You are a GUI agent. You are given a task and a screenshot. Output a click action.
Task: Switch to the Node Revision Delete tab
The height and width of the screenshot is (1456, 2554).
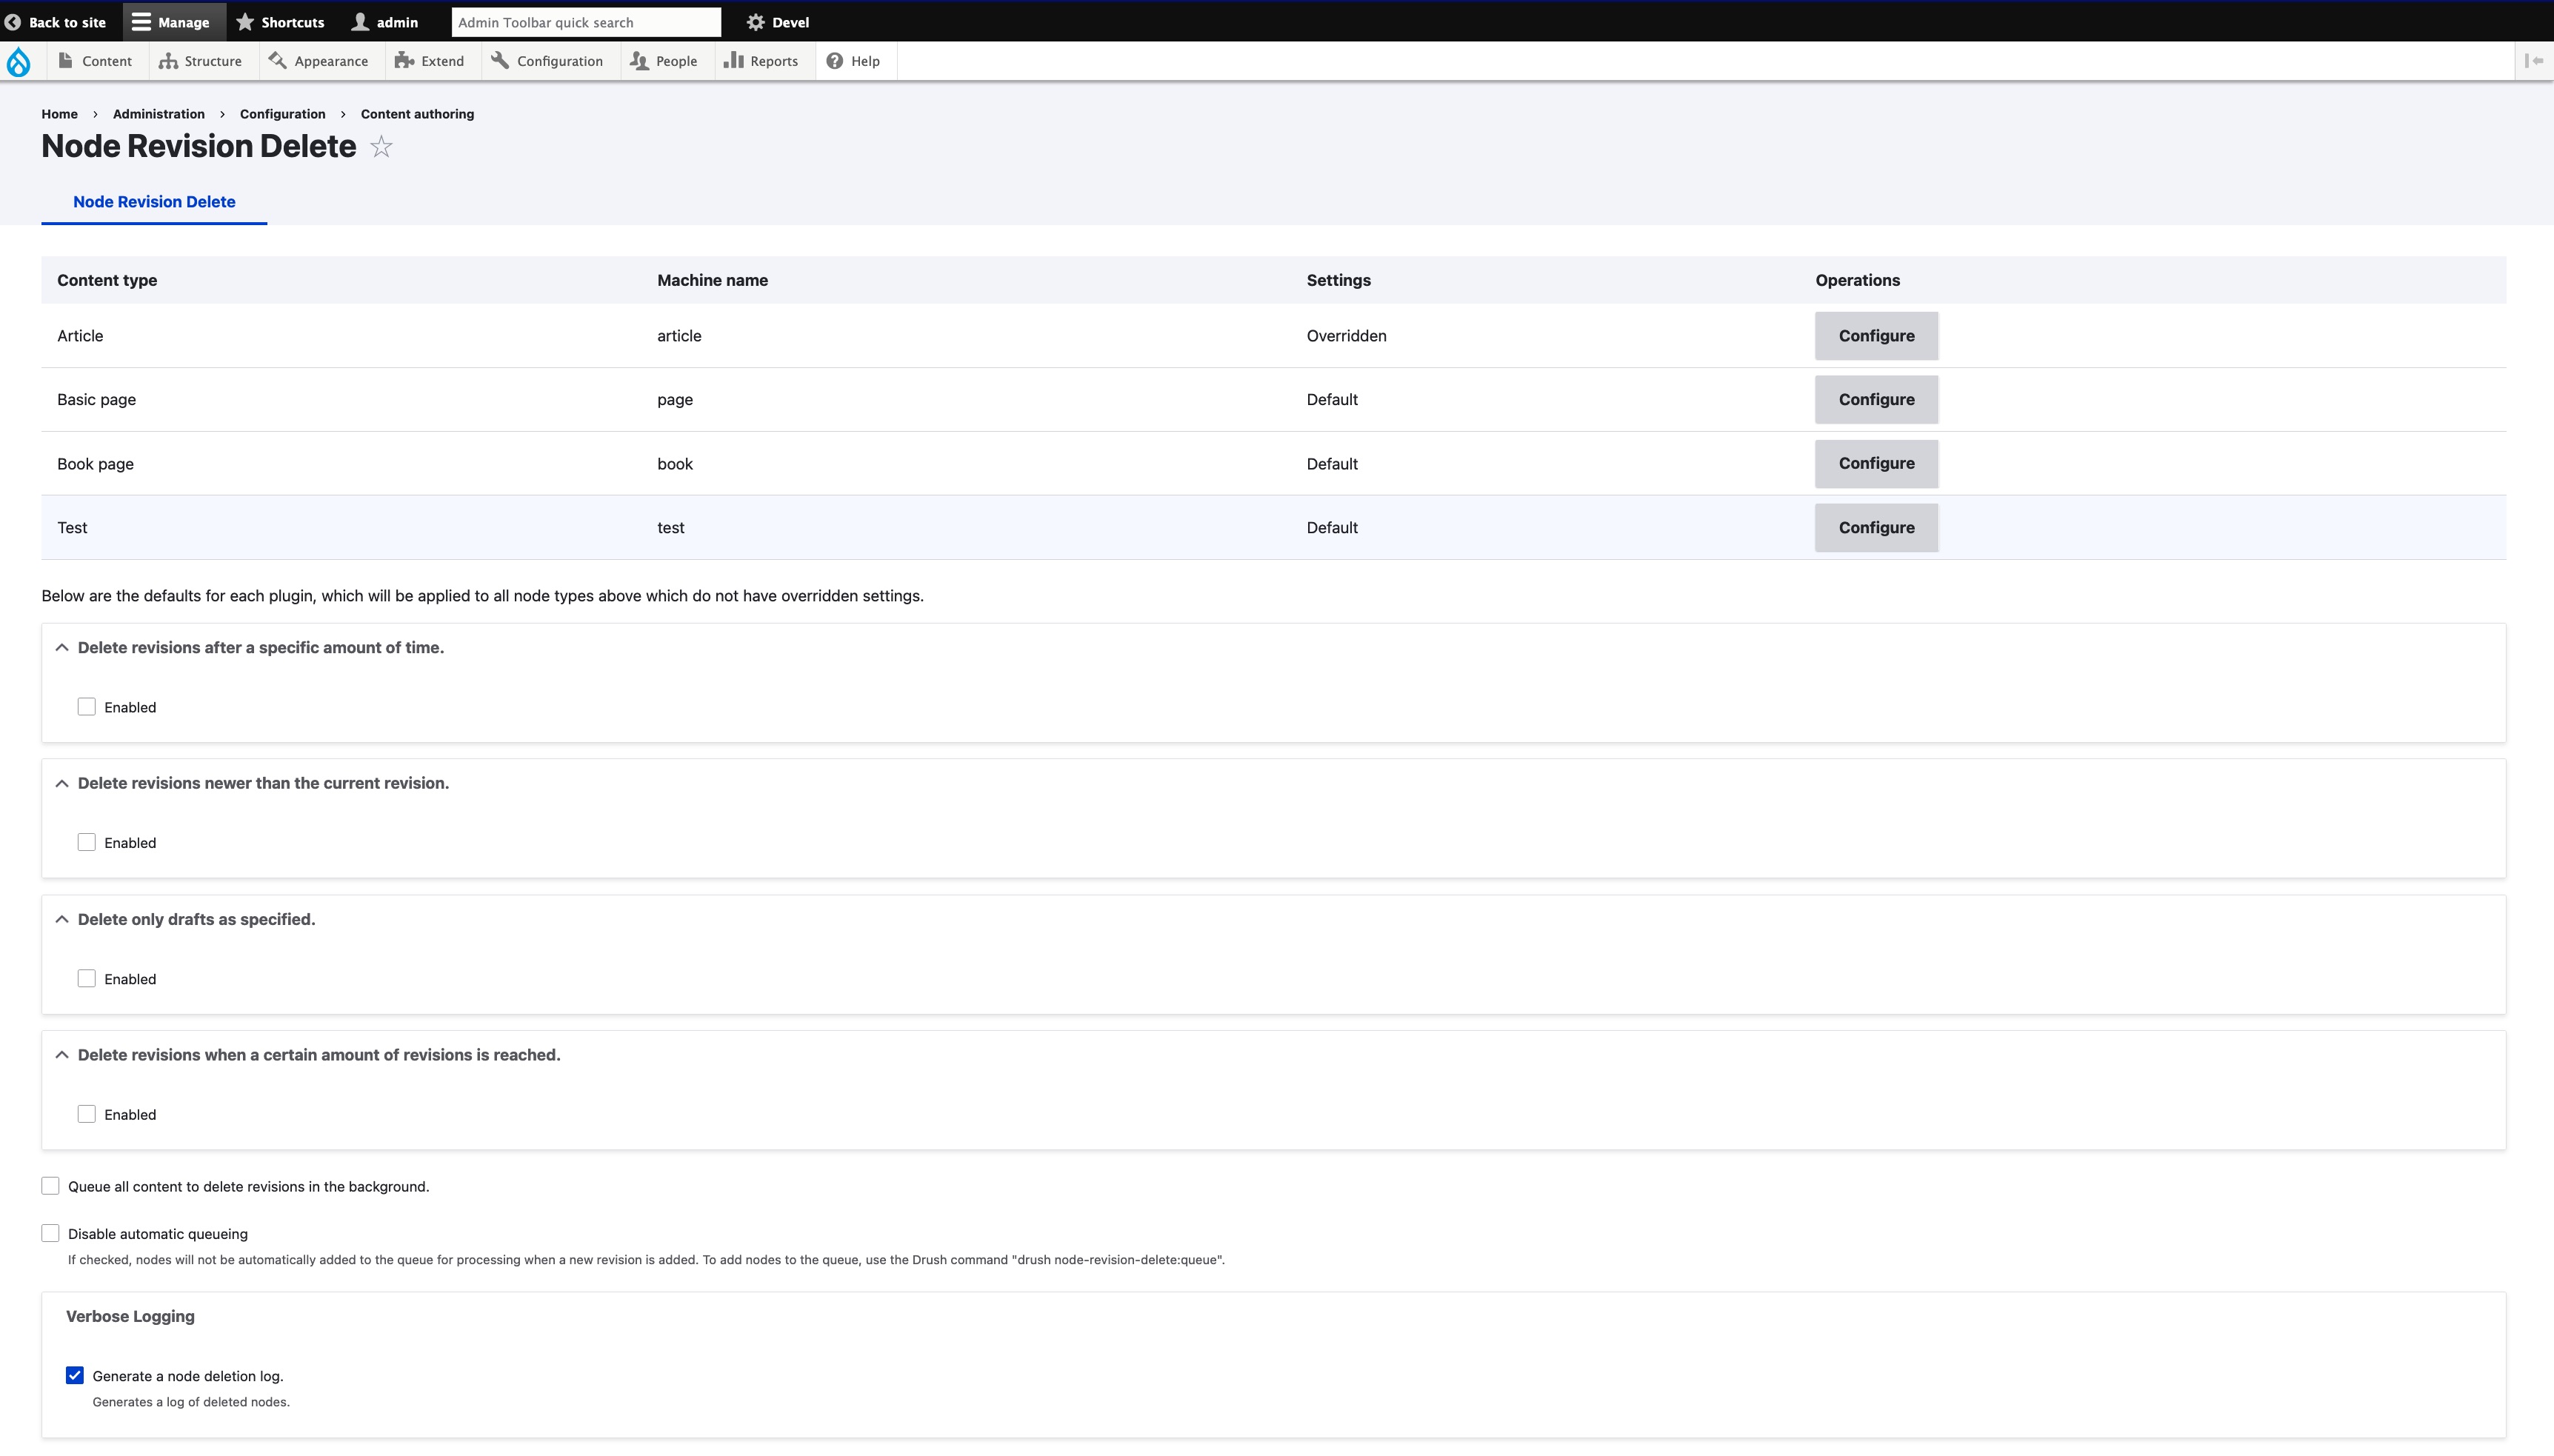[153, 201]
